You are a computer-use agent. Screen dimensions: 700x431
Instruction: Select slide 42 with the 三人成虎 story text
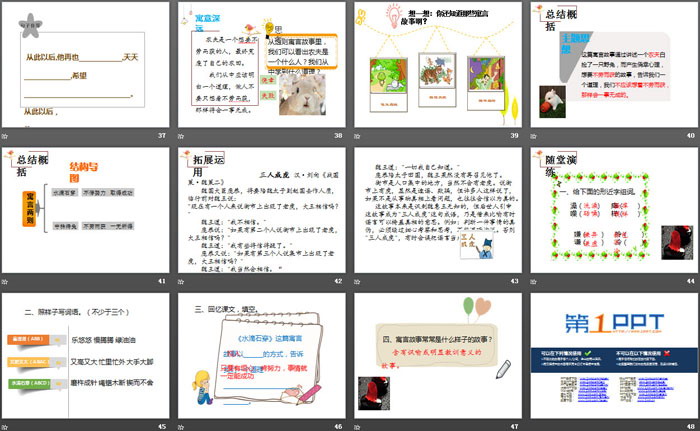click(x=262, y=210)
